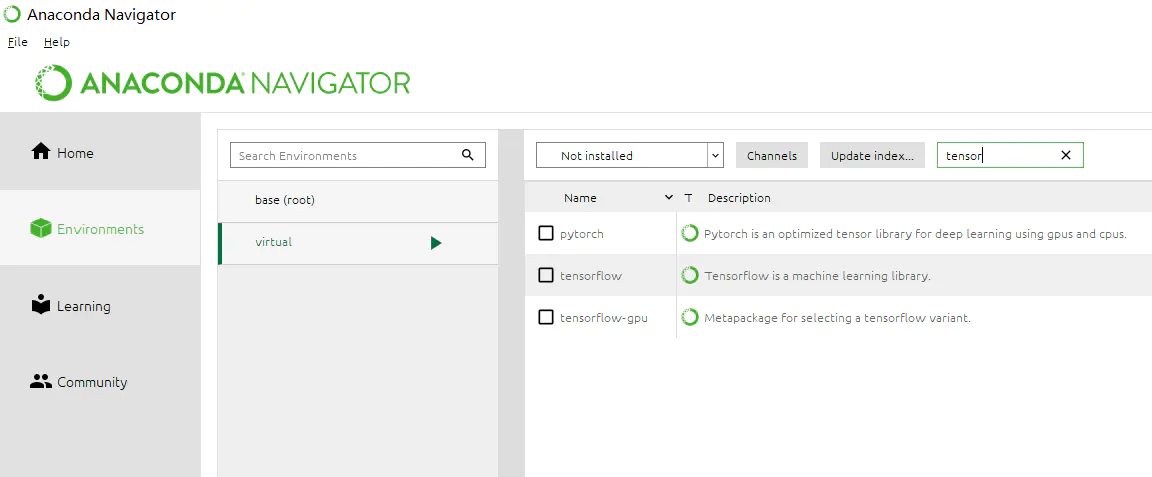Check the tensorflow-gpu package checkbox
Viewport: 1152px width, 477px height.
(x=546, y=317)
